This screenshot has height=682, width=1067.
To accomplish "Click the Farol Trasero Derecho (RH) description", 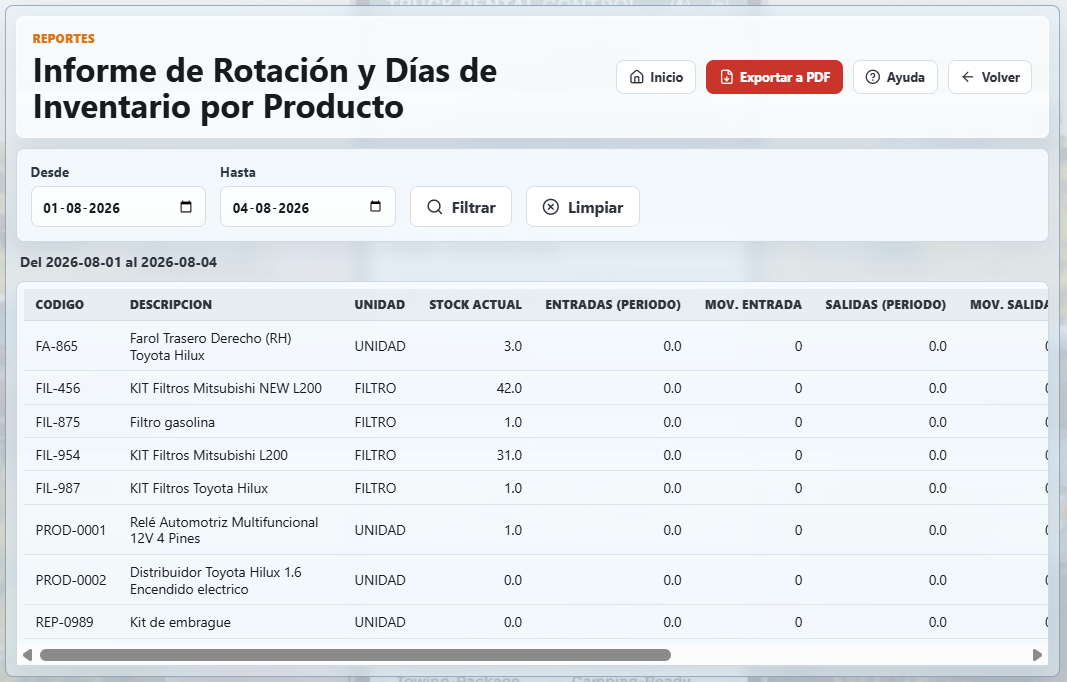I will [x=210, y=346].
